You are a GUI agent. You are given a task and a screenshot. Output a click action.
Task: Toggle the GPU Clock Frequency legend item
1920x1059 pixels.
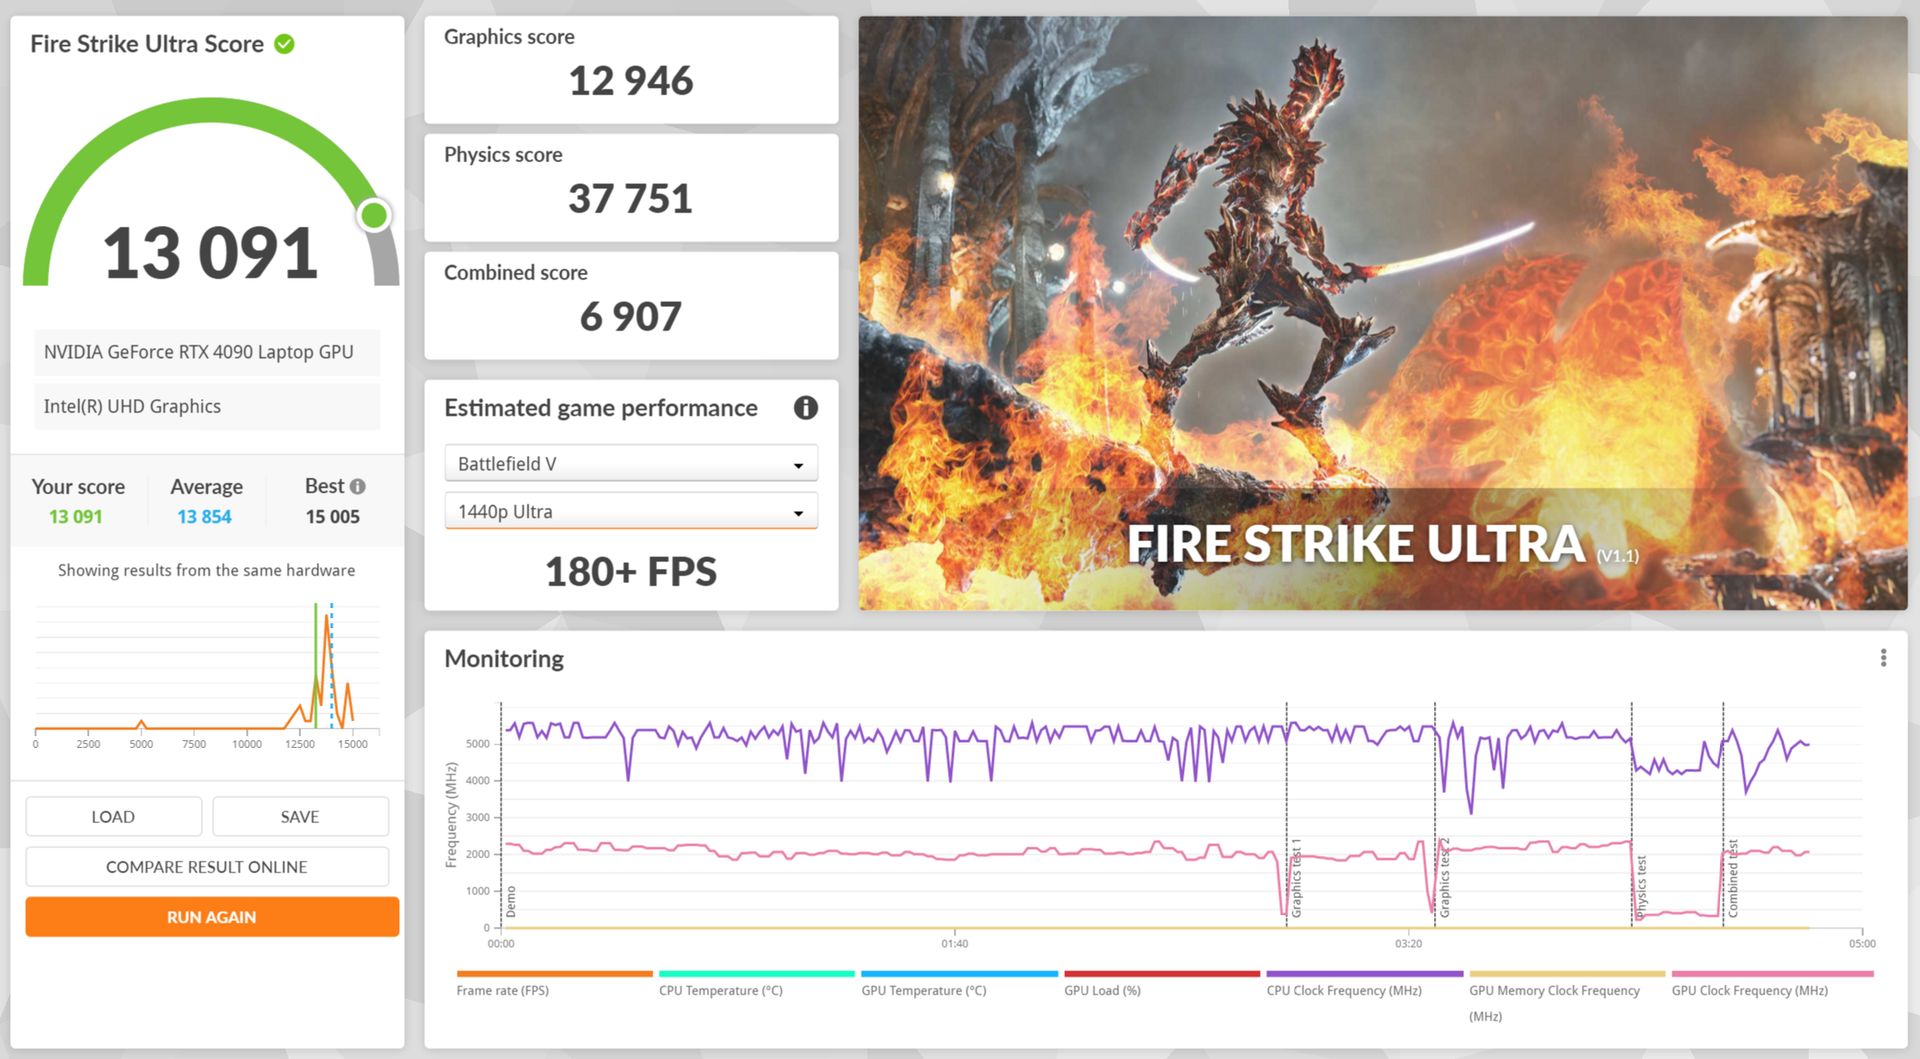(1772, 984)
